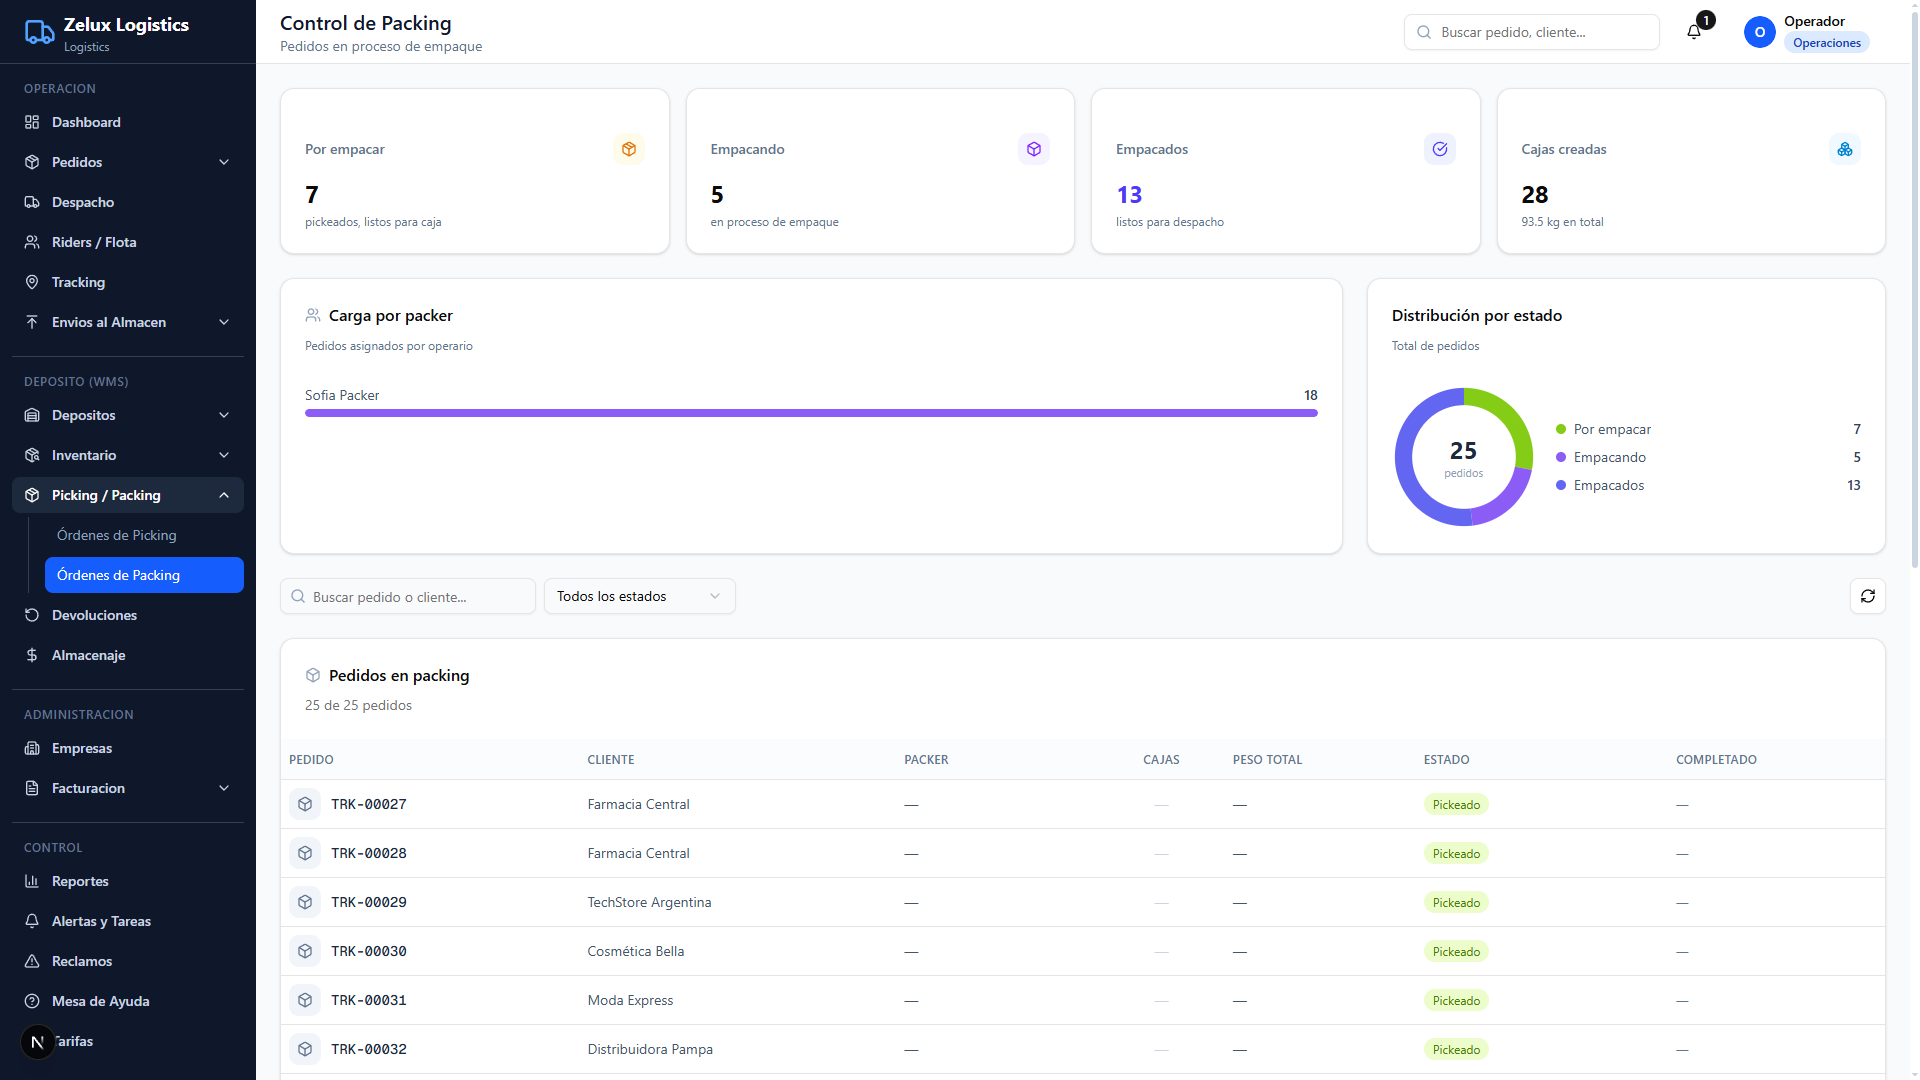Click the Operaciones role badge
Viewport: 1920px width, 1080px height.
(x=1826, y=43)
